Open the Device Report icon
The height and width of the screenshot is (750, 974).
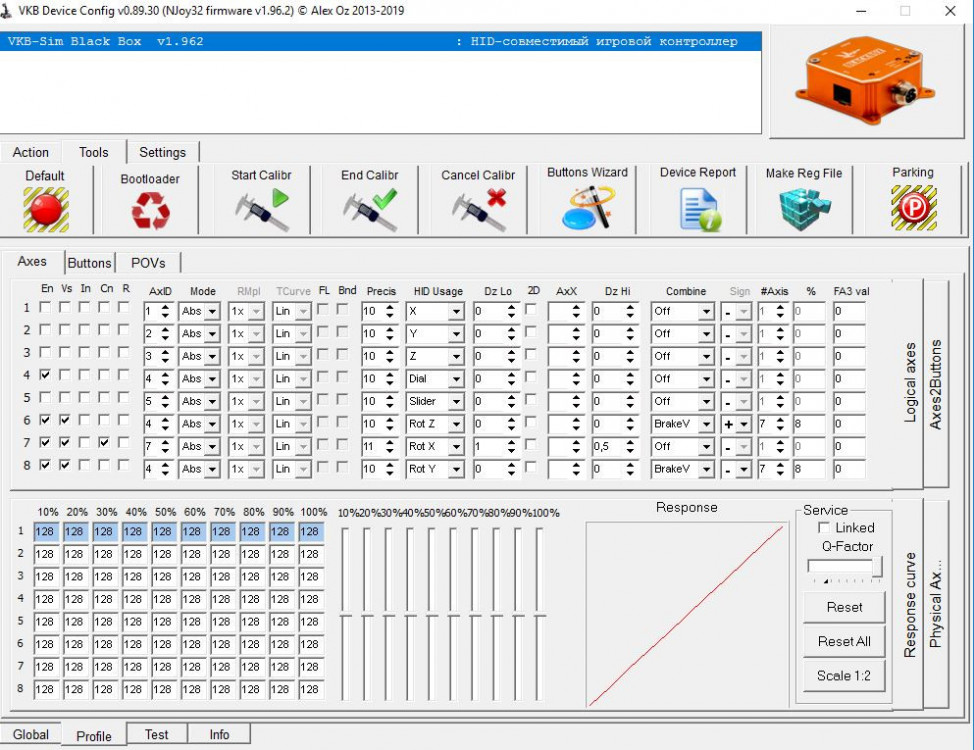(x=698, y=208)
